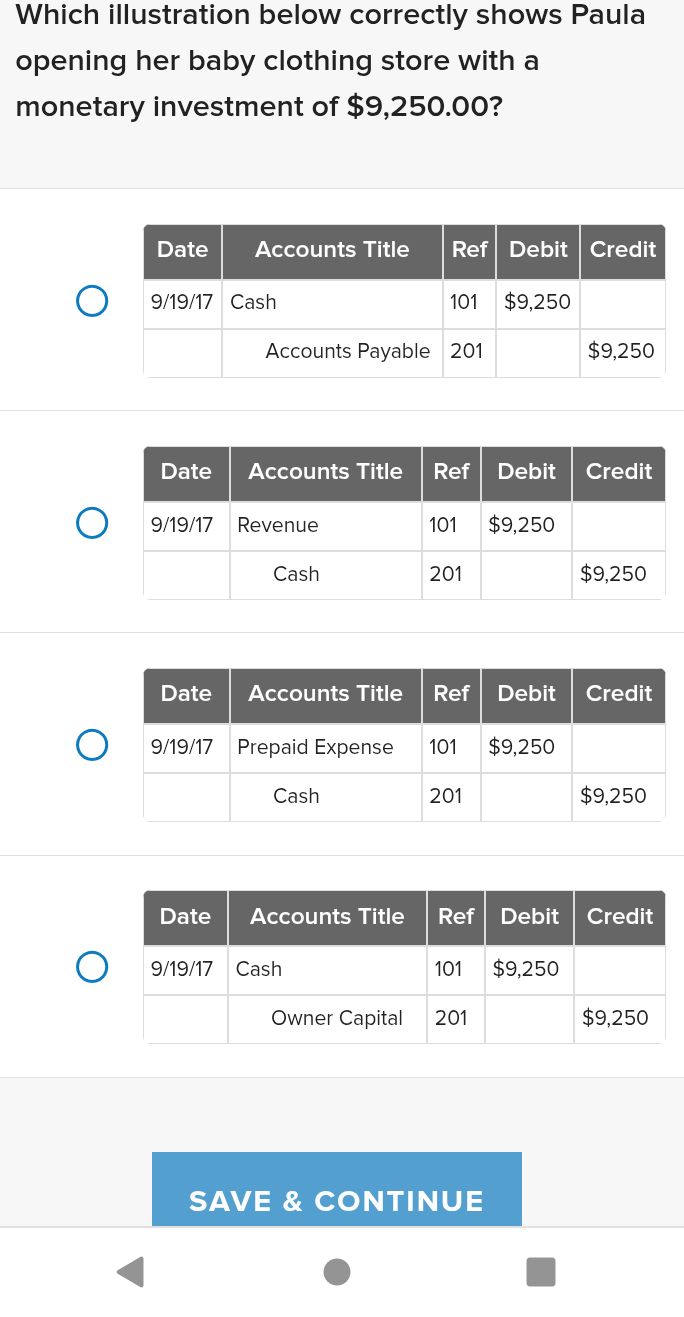Tap the $9,250 credit beside Accounts Payable
The height and width of the screenshot is (1317, 684).
pyautogui.click(x=621, y=351)
